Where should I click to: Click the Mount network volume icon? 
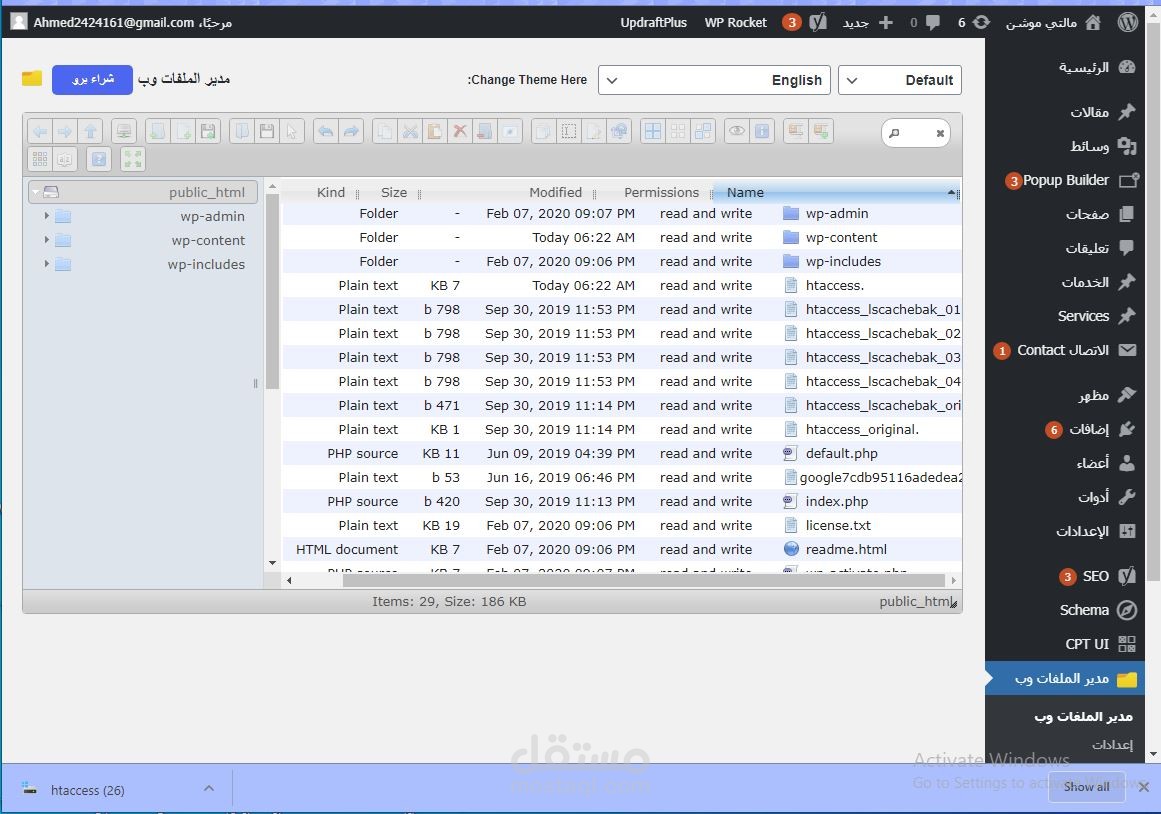pos(124,132)
